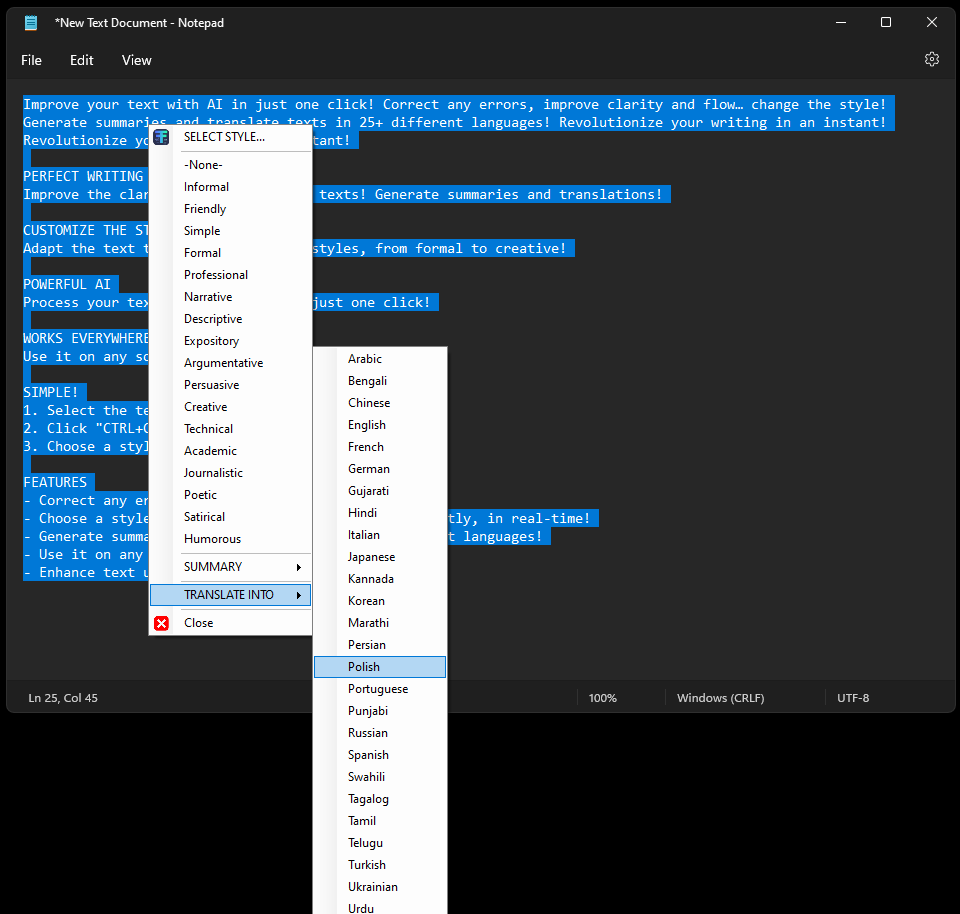Choose Korean in the submenu

click(380, 601)
